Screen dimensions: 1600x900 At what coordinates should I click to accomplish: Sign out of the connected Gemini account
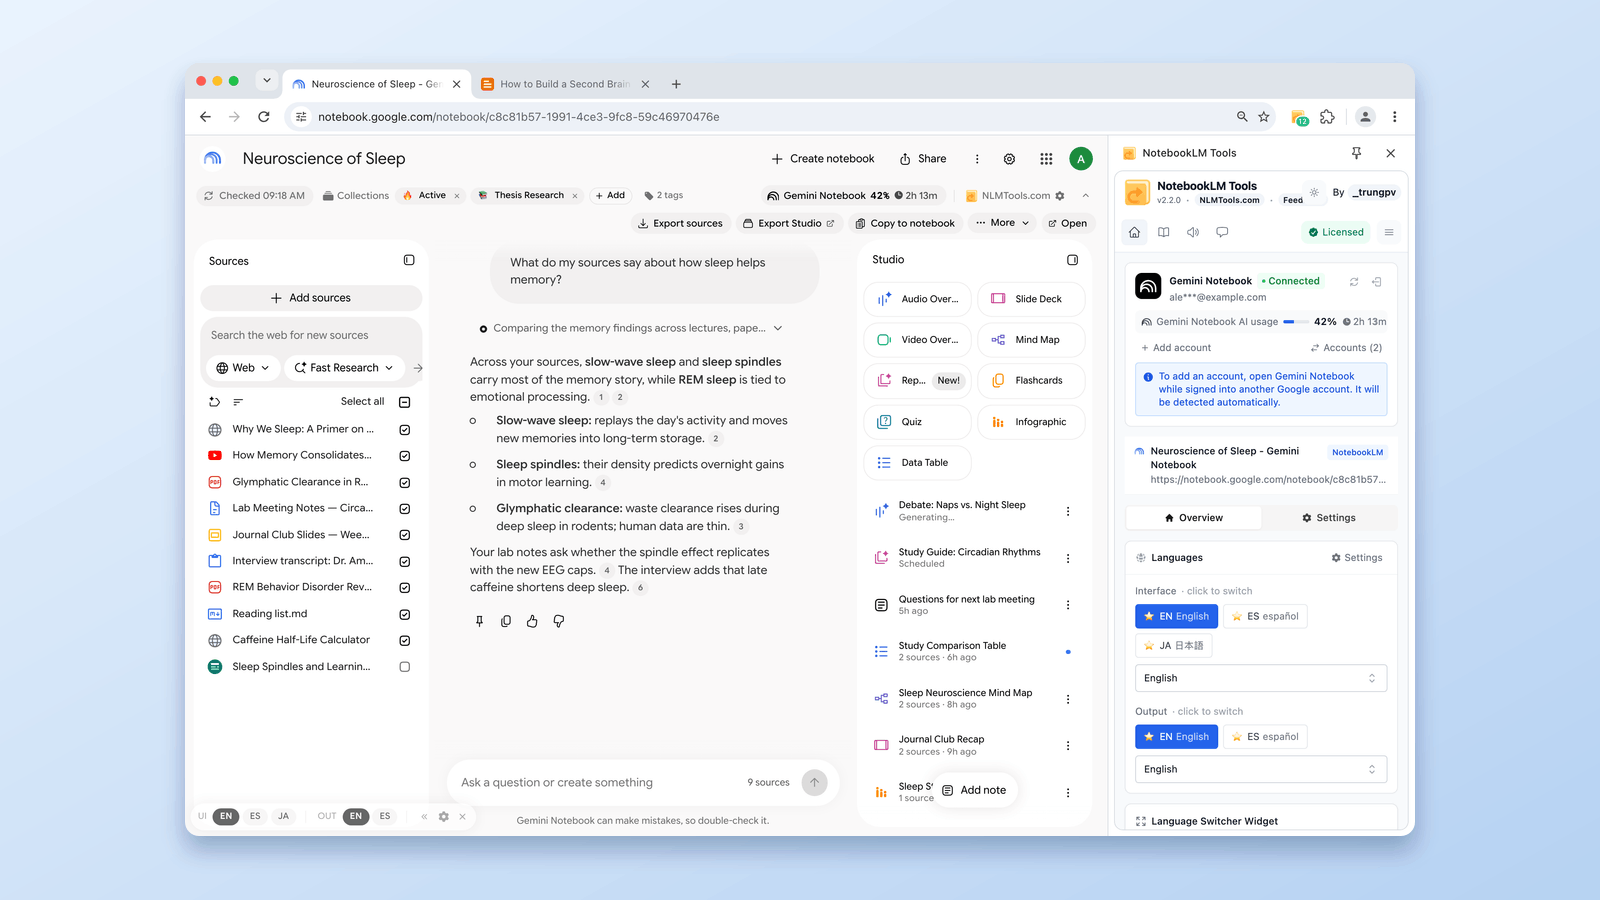click(1377, 282)
